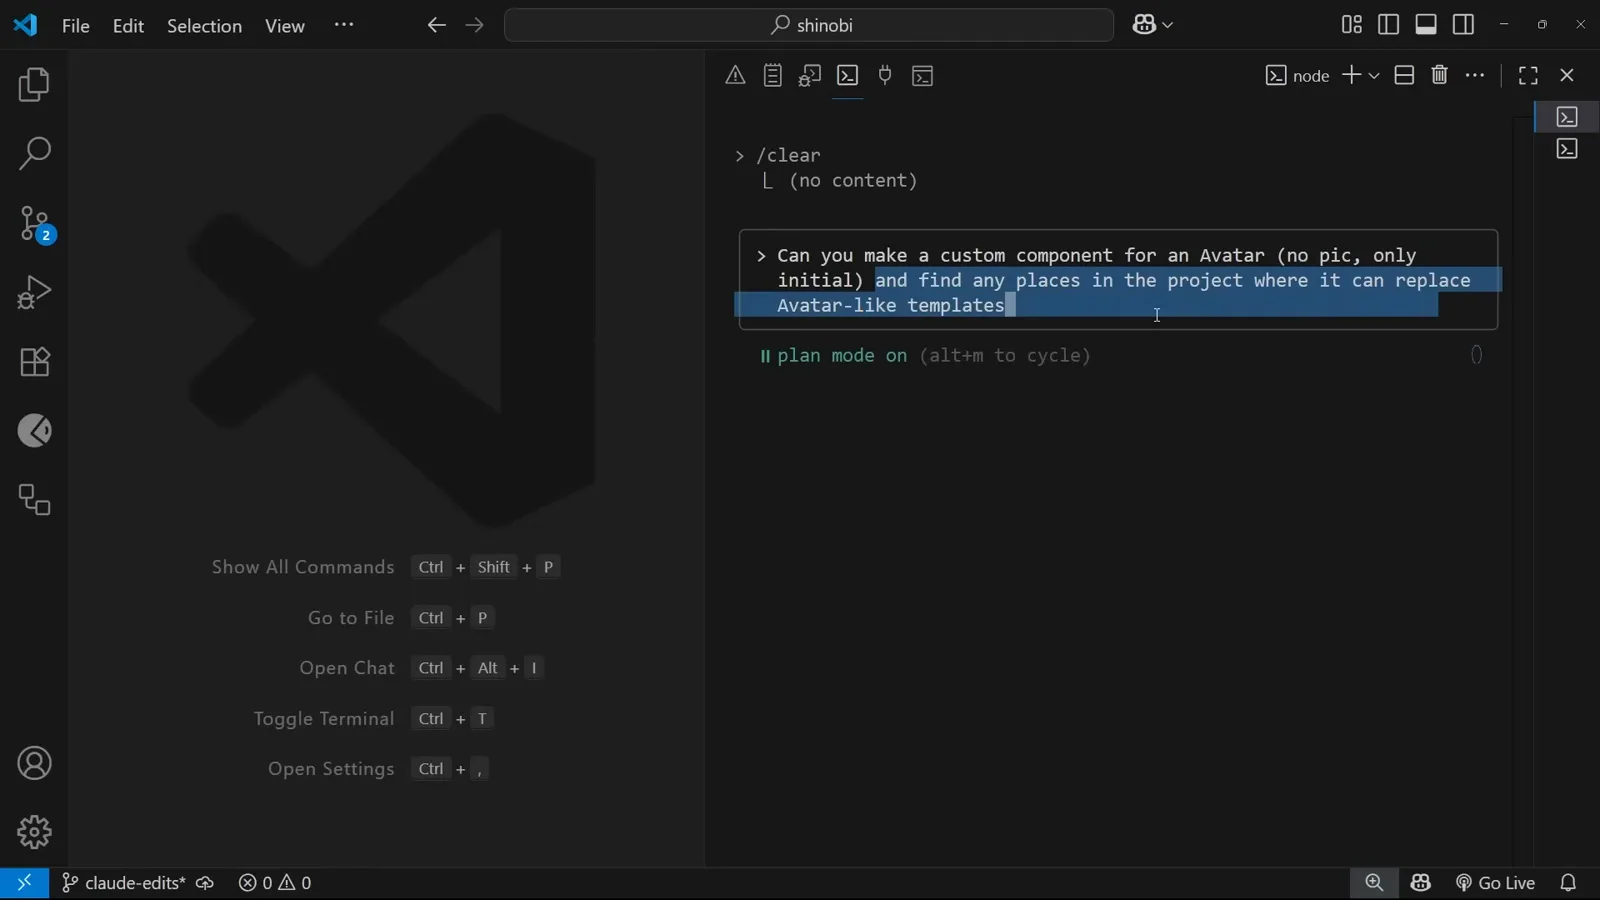This screenshot has width=1600, height=900.
Task: Open Source Control with 2 pending changes
Action: click(x=34, y=224)
